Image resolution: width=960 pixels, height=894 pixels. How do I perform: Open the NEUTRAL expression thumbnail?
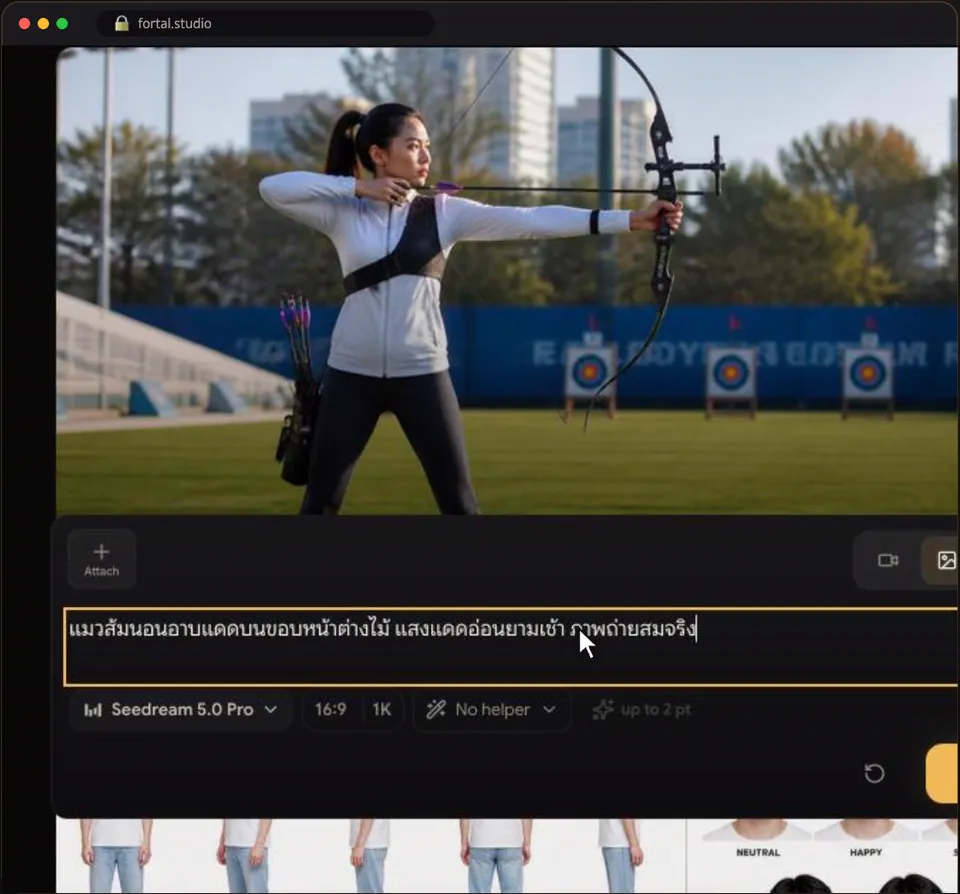pos(758,840)
